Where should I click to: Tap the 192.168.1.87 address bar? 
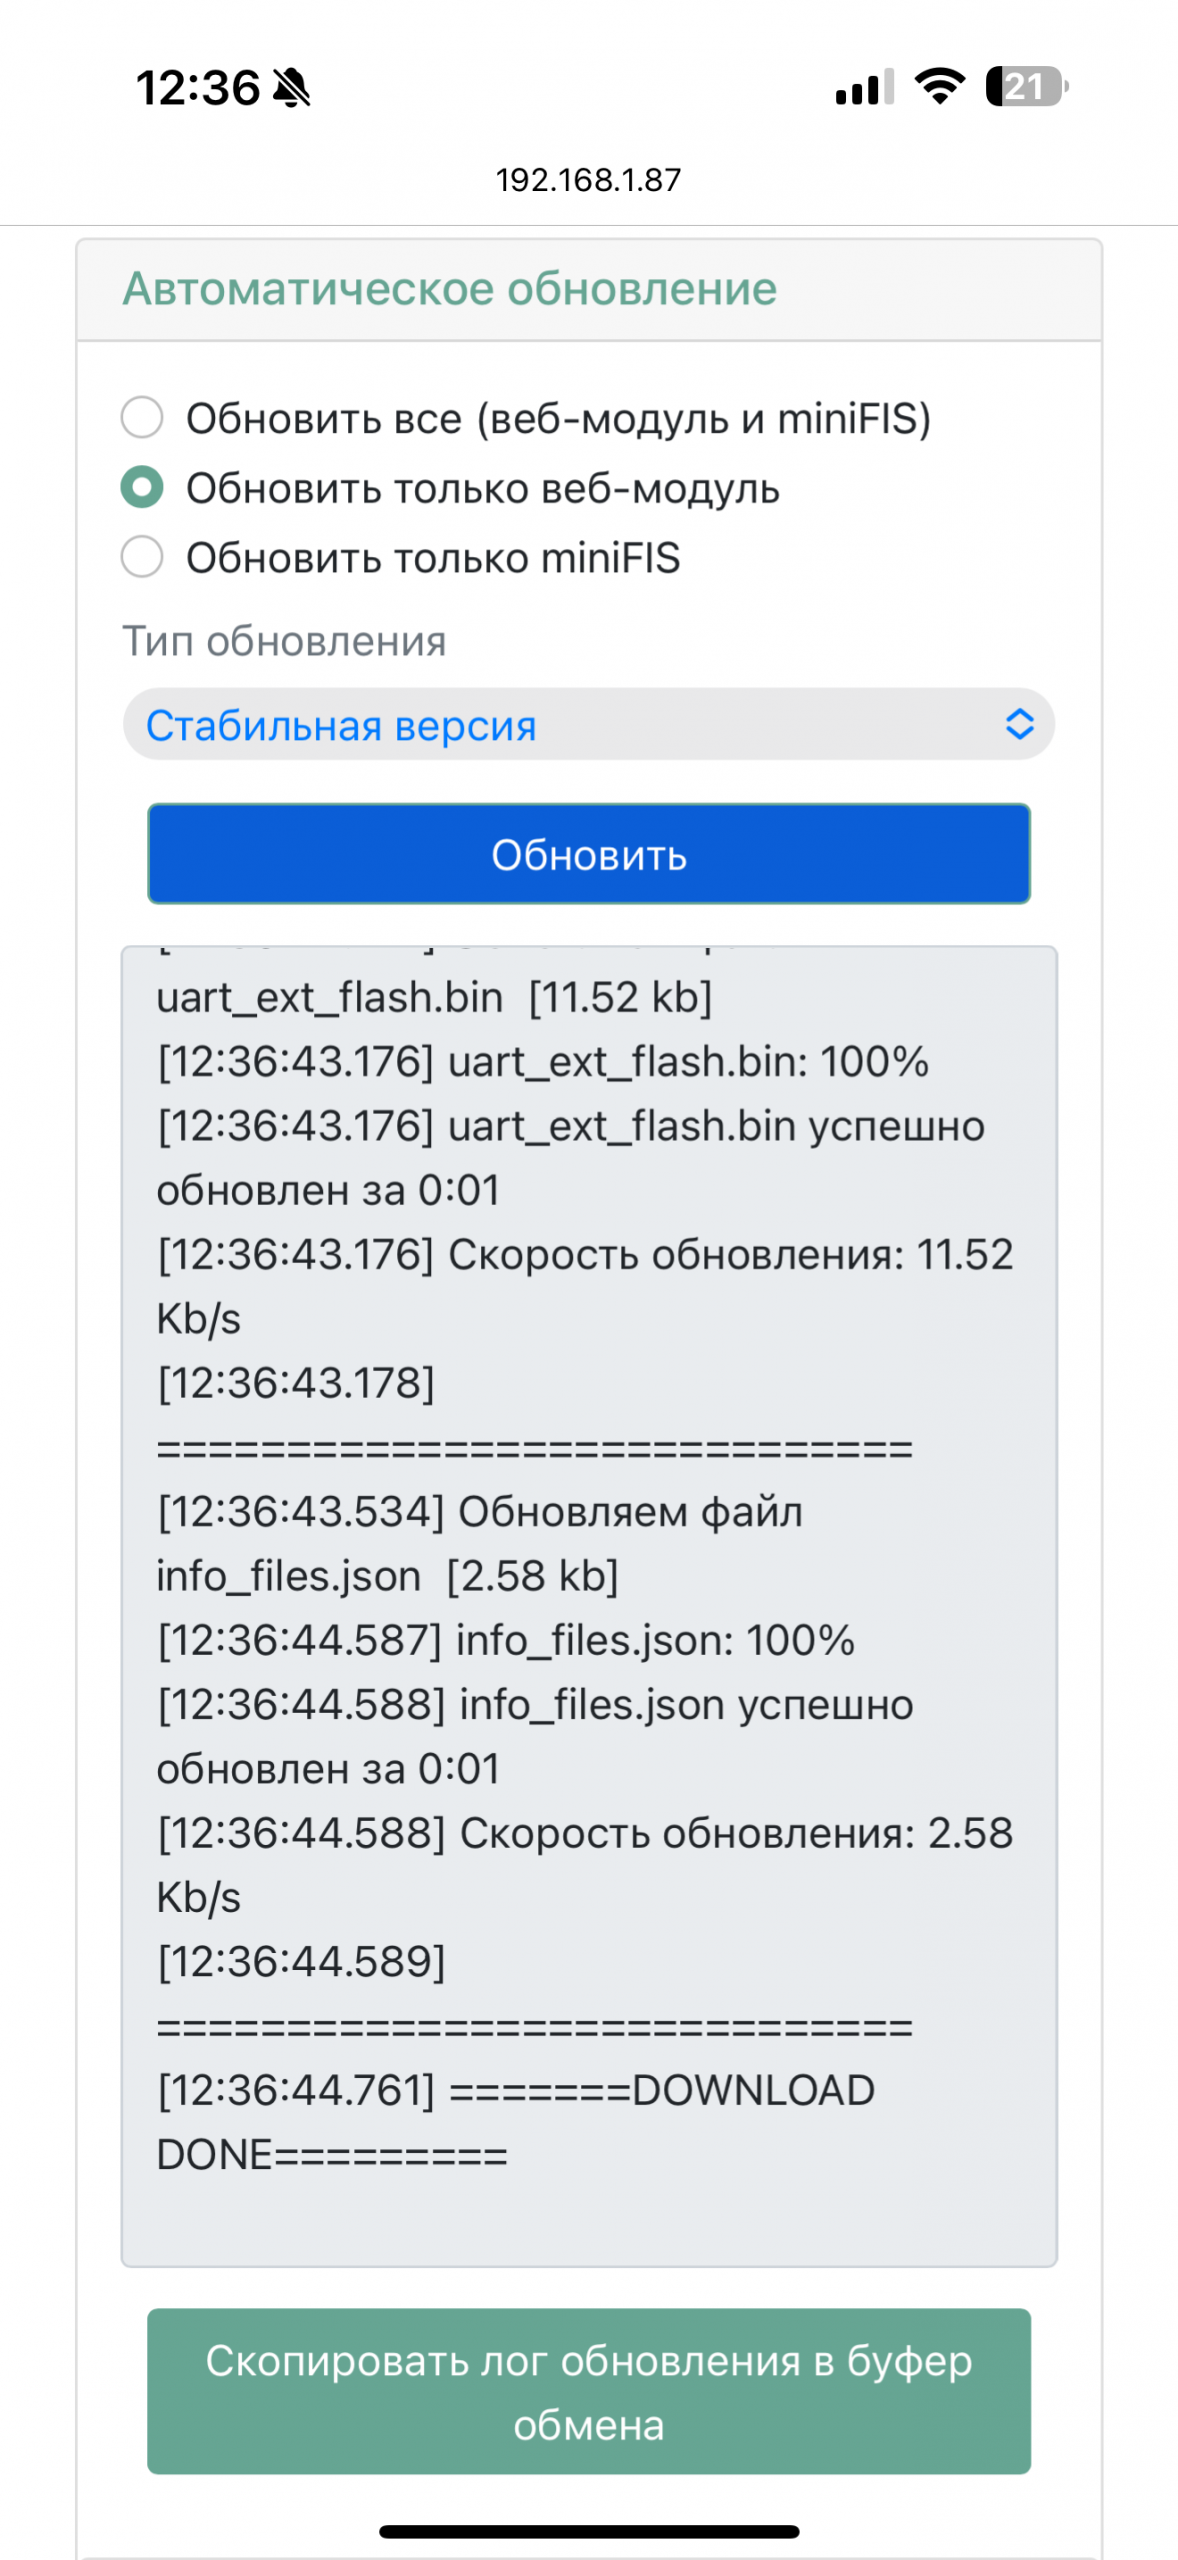coord(588,180)
